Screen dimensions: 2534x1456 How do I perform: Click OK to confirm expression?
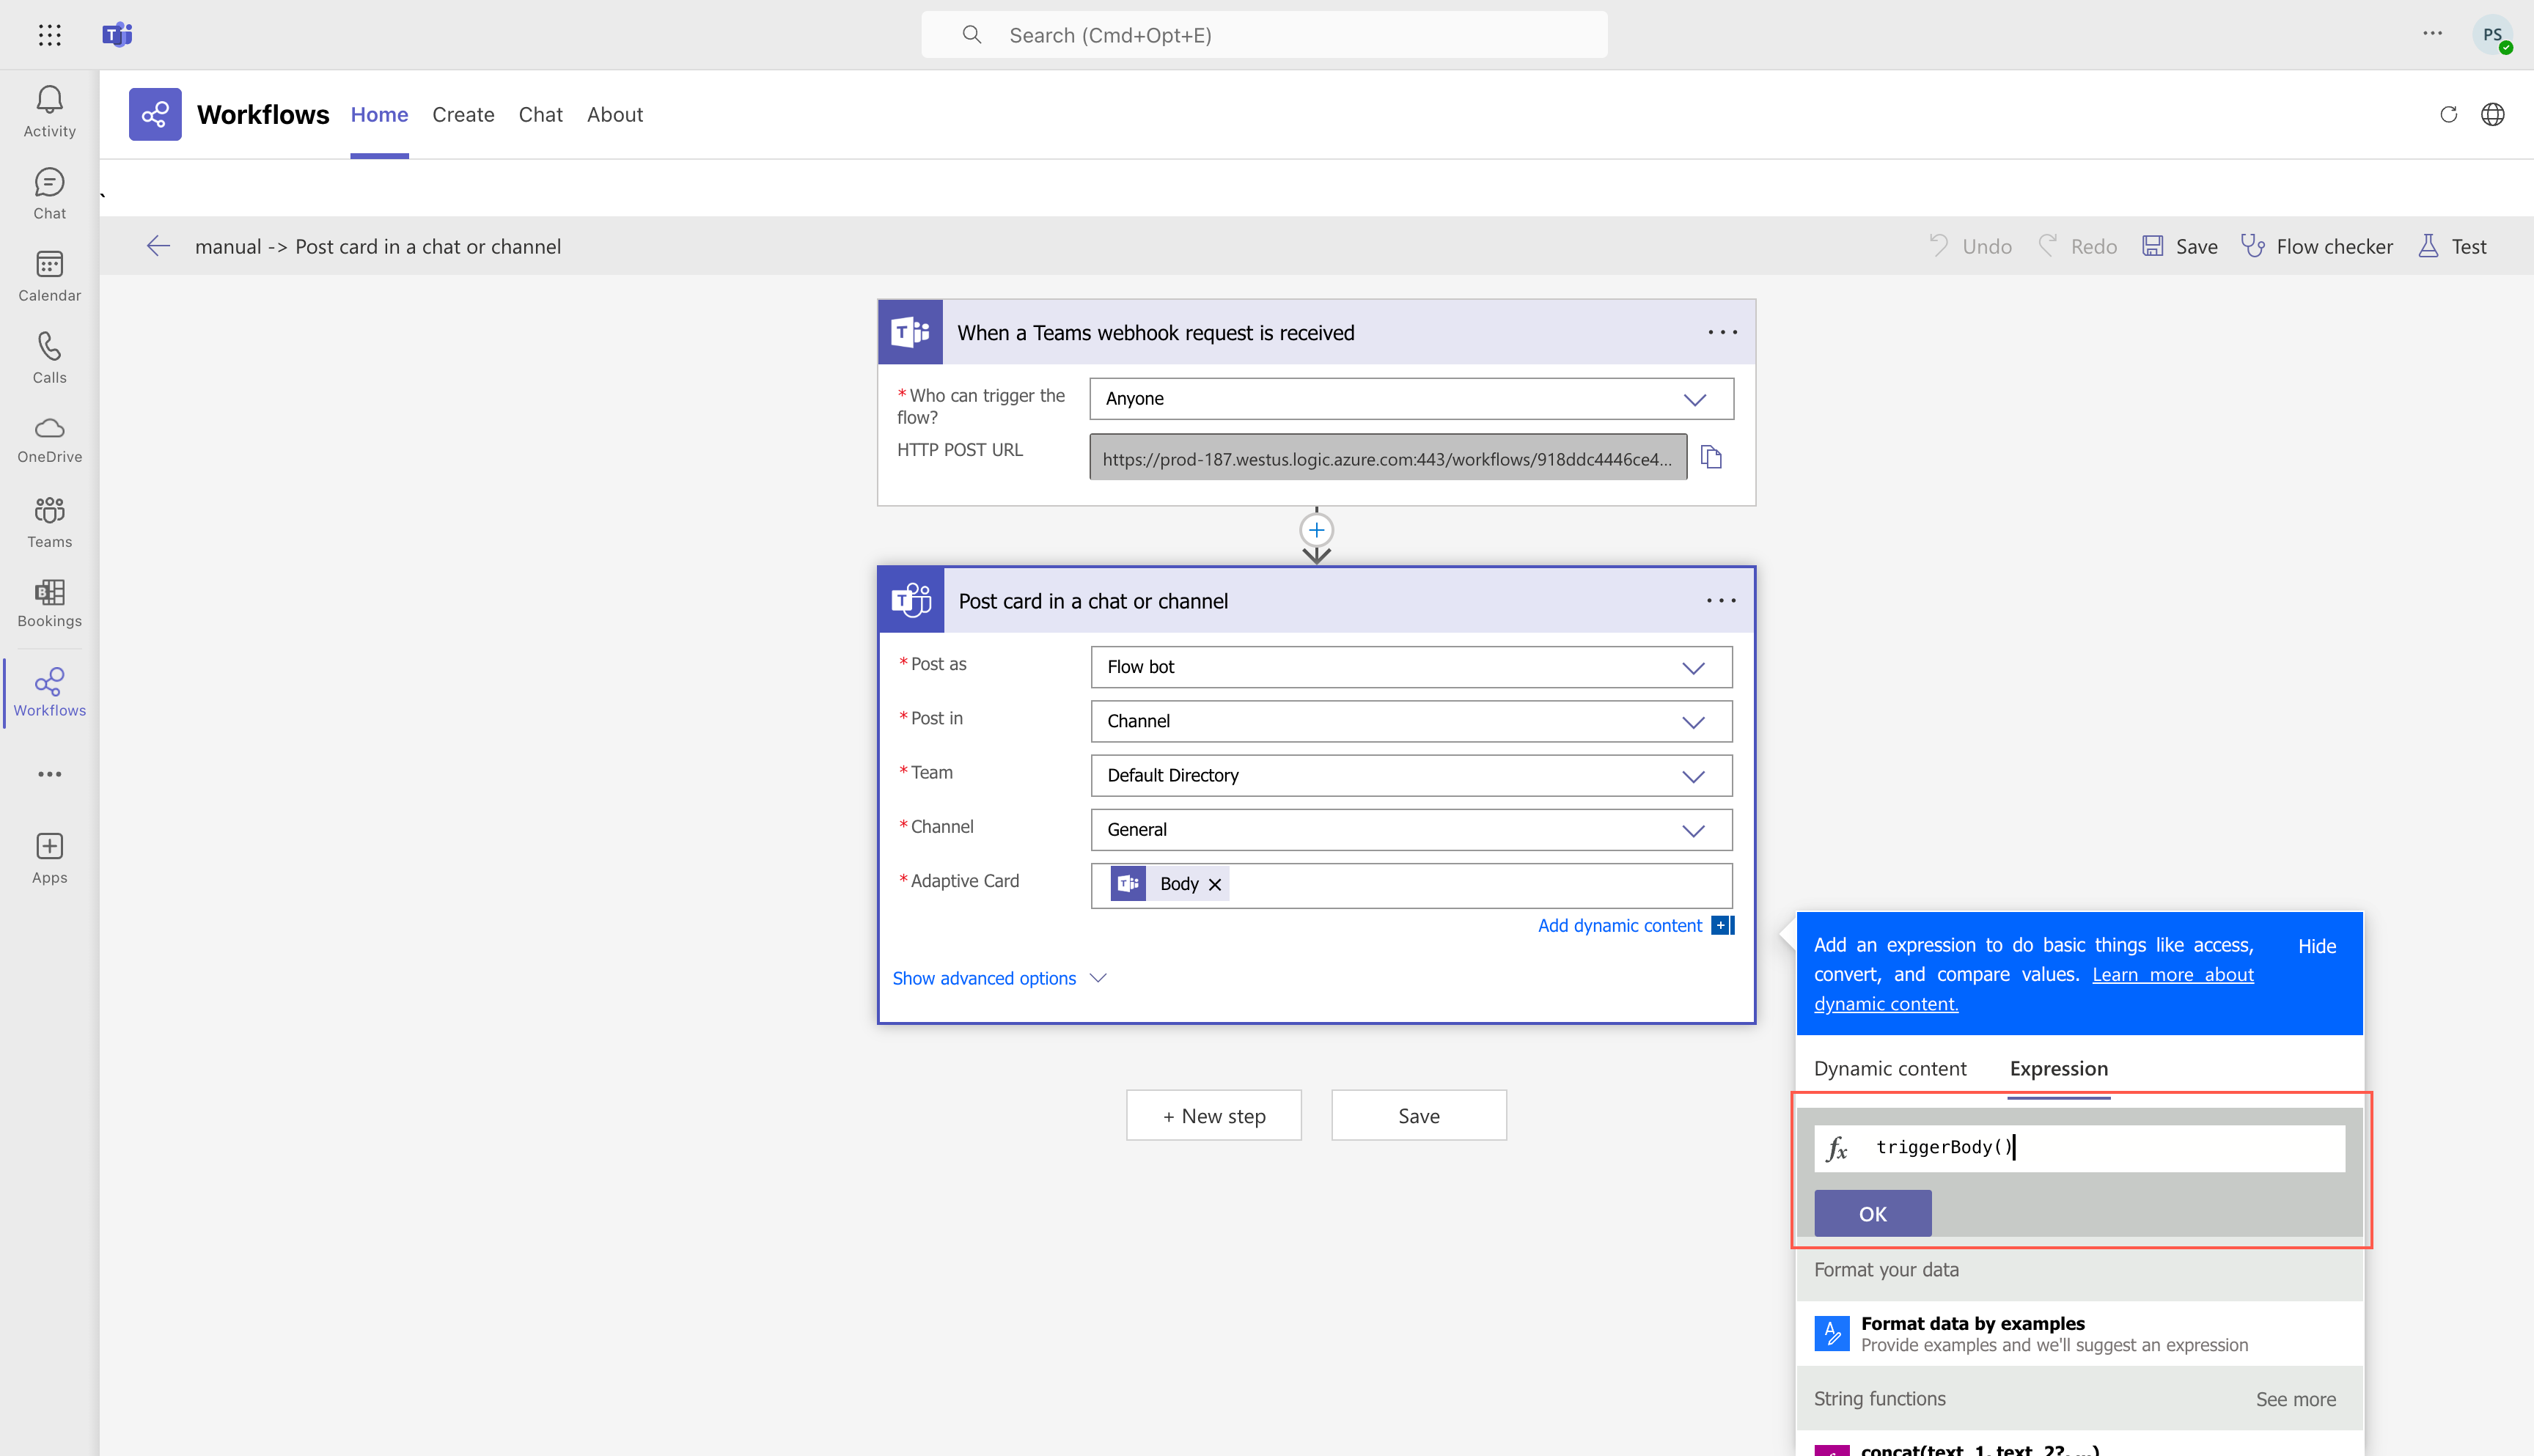coord(1873,1213)
